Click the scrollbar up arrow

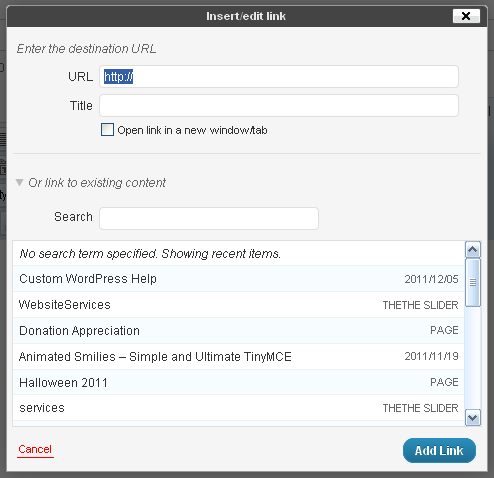[473, 250]
